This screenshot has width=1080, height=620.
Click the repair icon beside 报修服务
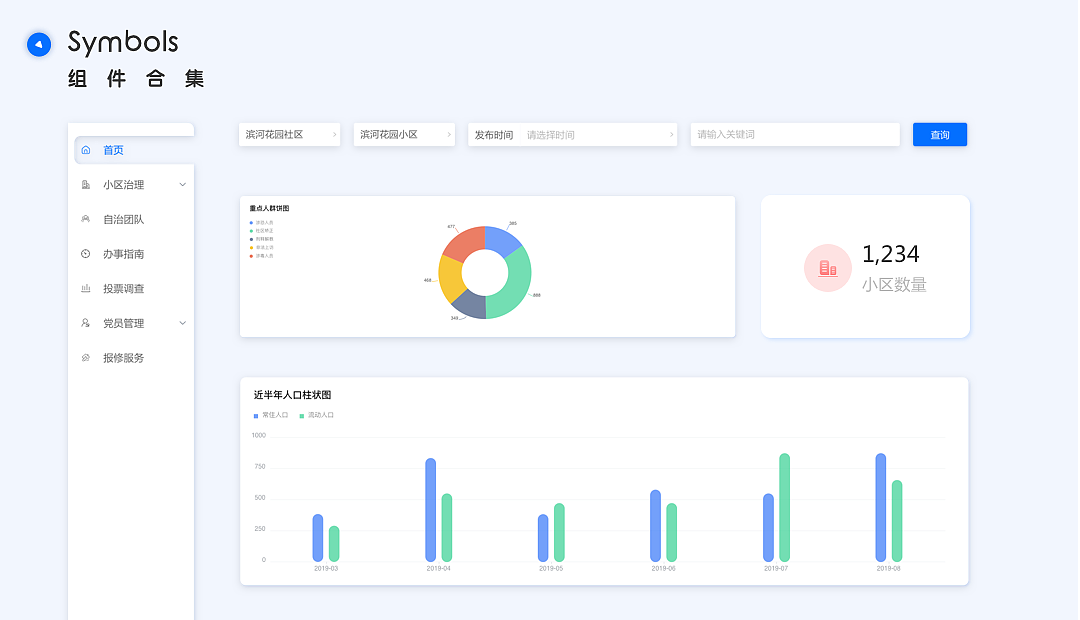click(x=86, y=358)
